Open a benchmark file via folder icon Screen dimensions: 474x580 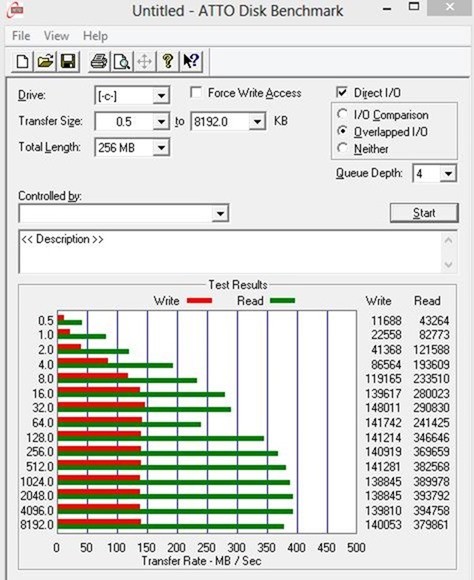tap(45, 61)
